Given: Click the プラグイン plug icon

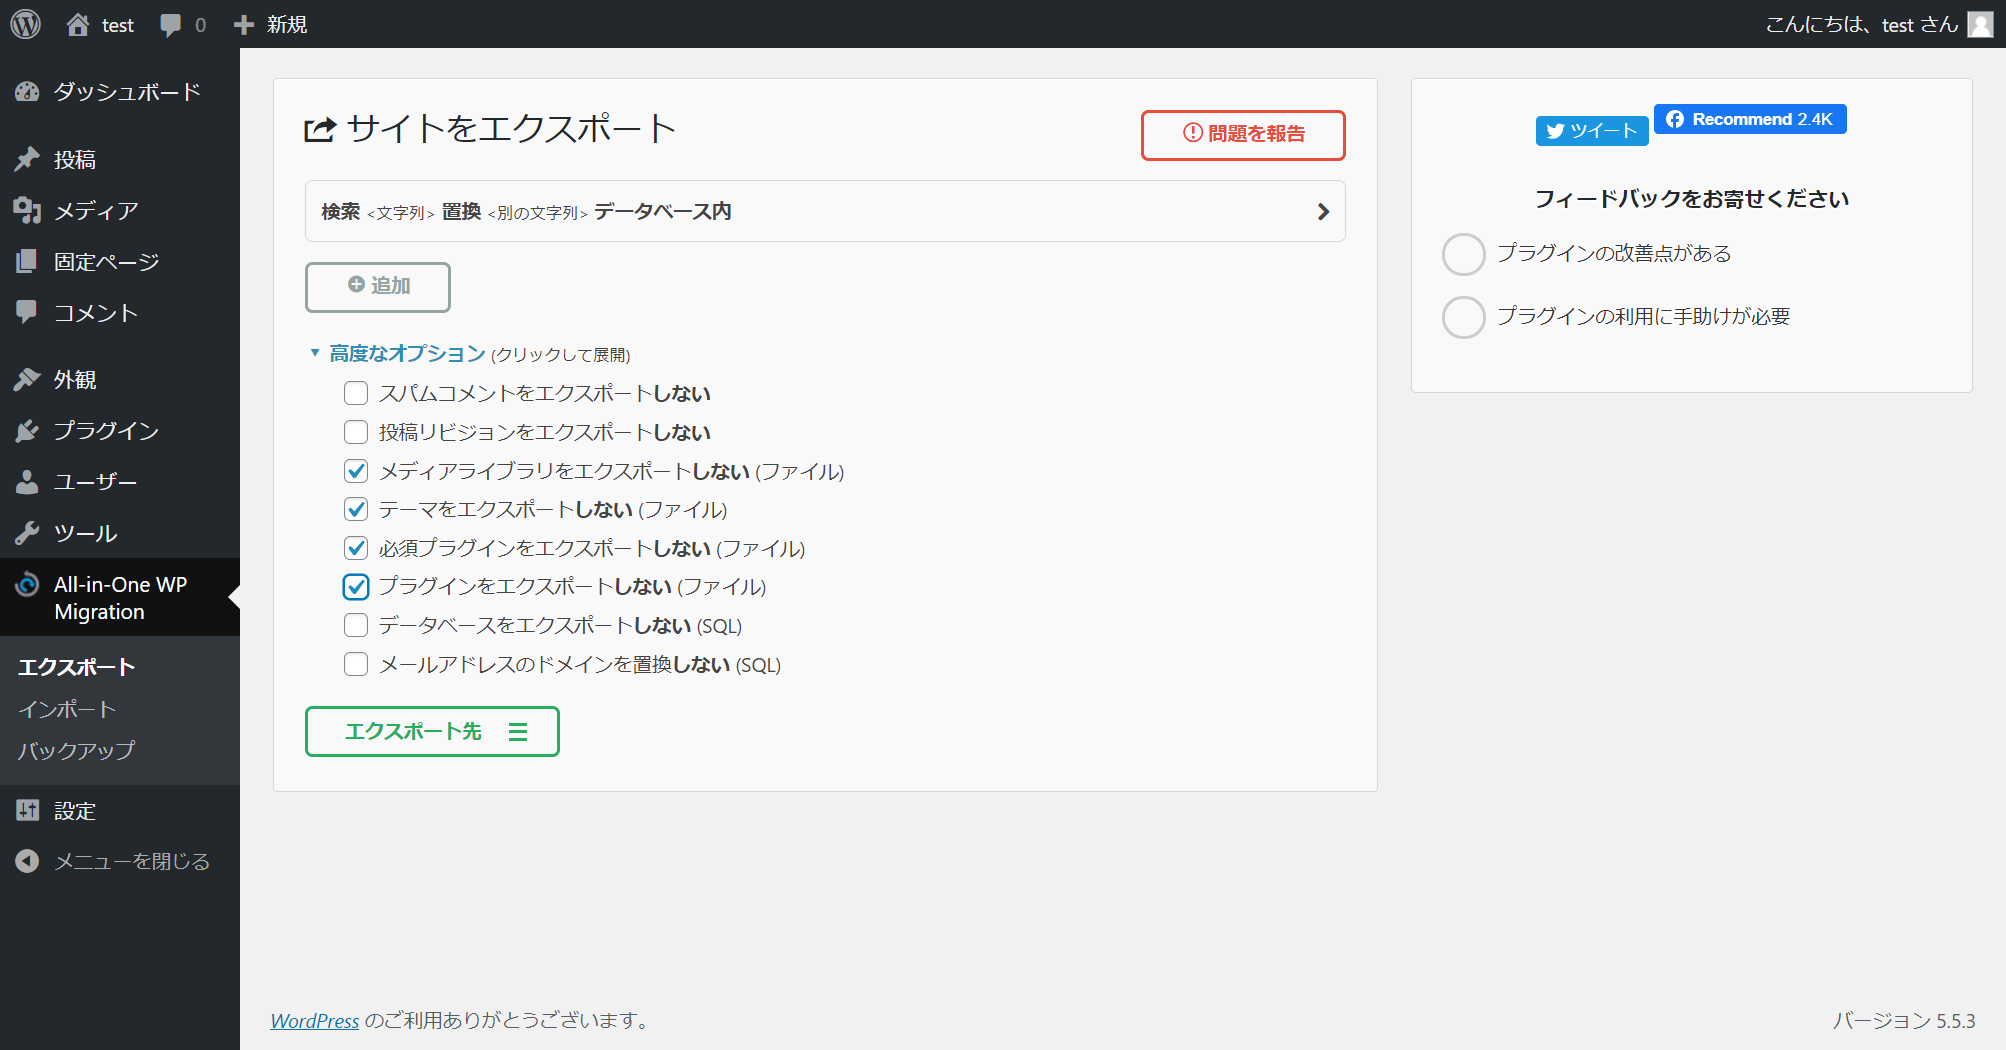Looking at the screenshot, I should (27, 430).
